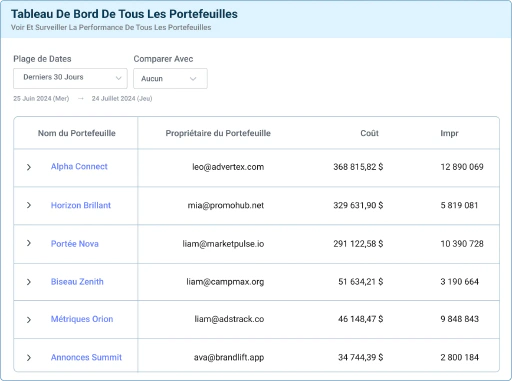Click the start date 25 Juin 2024
512x381 pixels.
[41, 99]
